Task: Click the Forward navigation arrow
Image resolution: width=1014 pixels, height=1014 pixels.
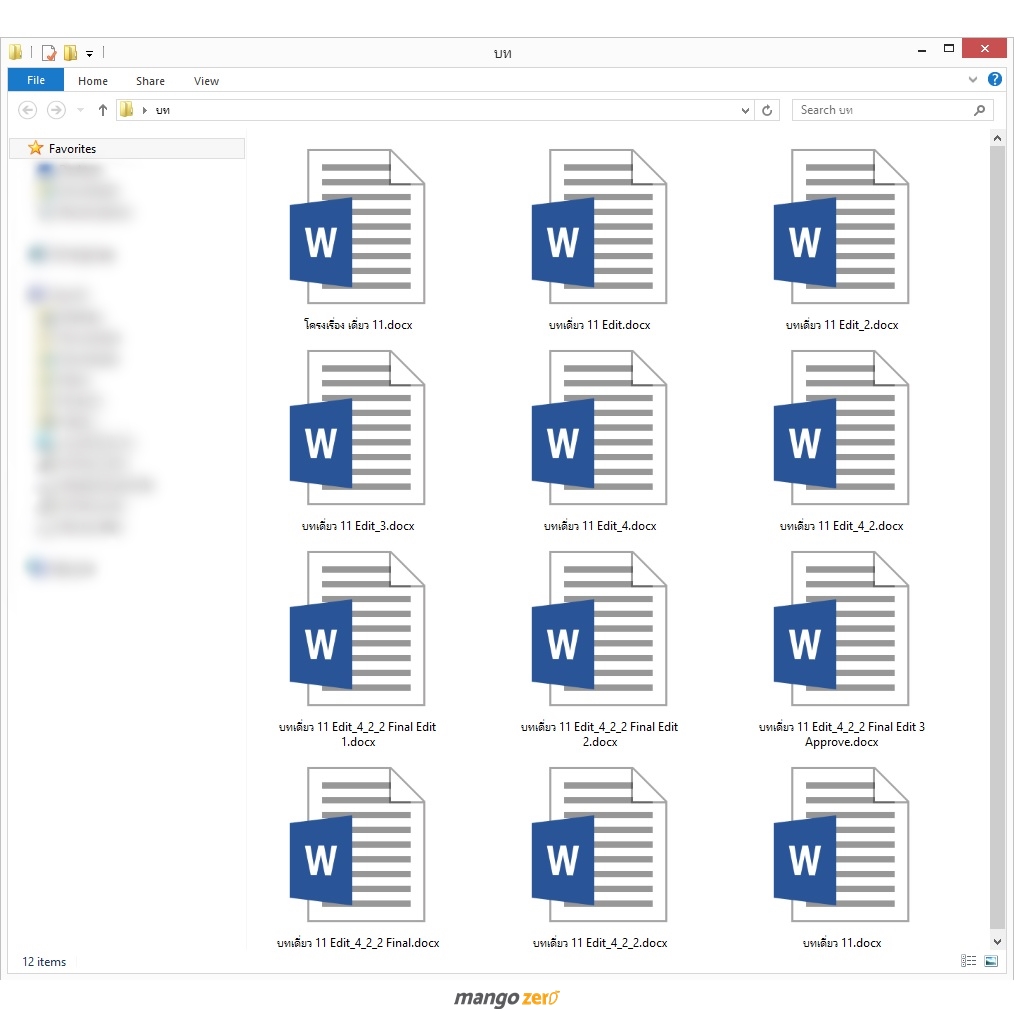Action: point(56,110)
